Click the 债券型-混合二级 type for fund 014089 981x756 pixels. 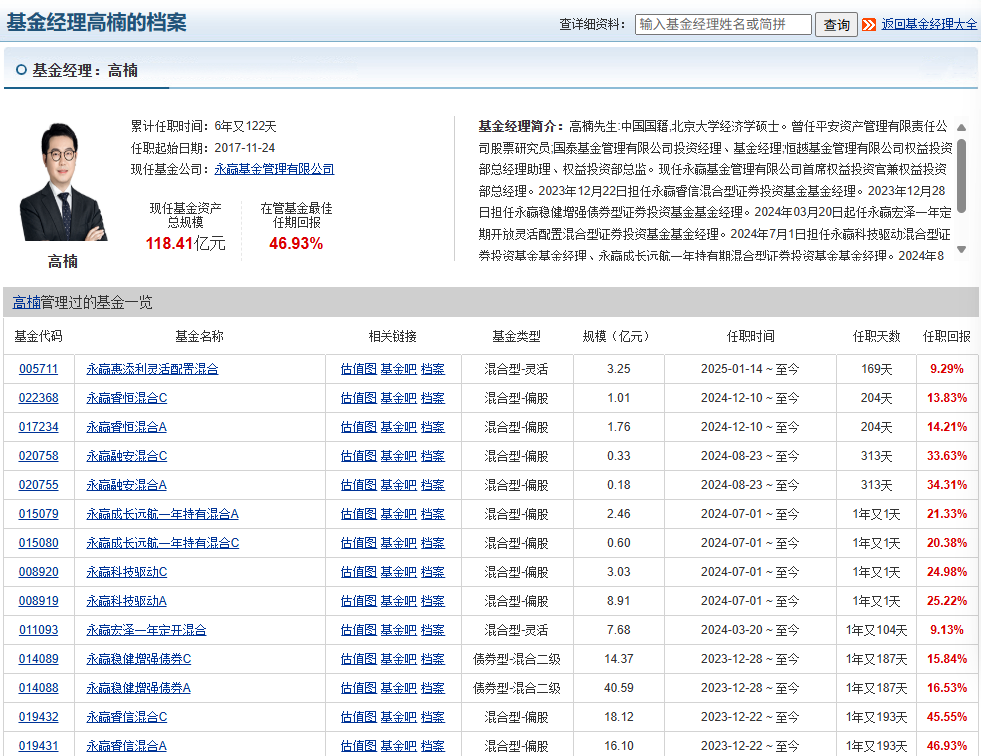(516, 659)
